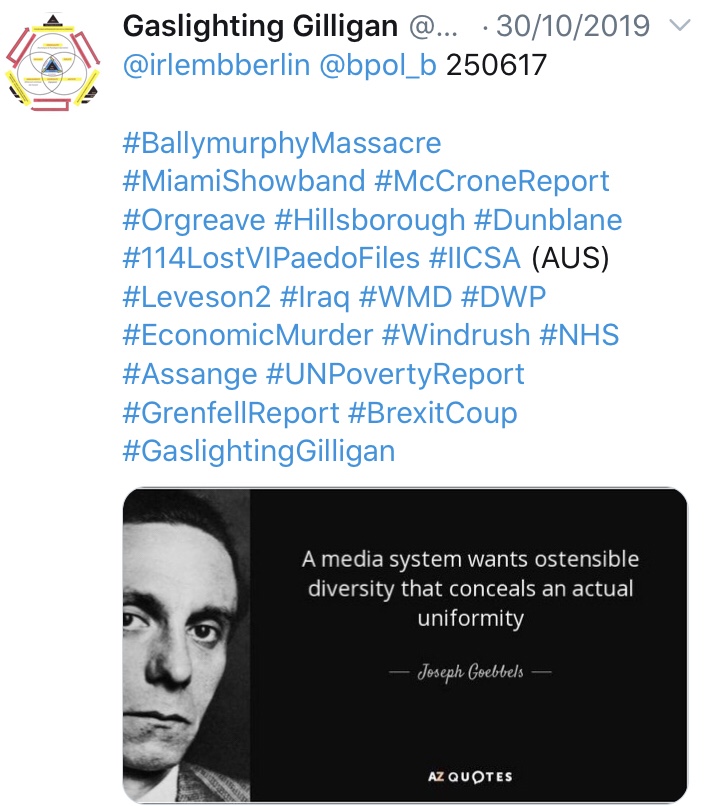The height and width of the screenshot is (806, 721).
Task: Open the #GrenfellReport hashtag
Action: click(x=231, y=413)
